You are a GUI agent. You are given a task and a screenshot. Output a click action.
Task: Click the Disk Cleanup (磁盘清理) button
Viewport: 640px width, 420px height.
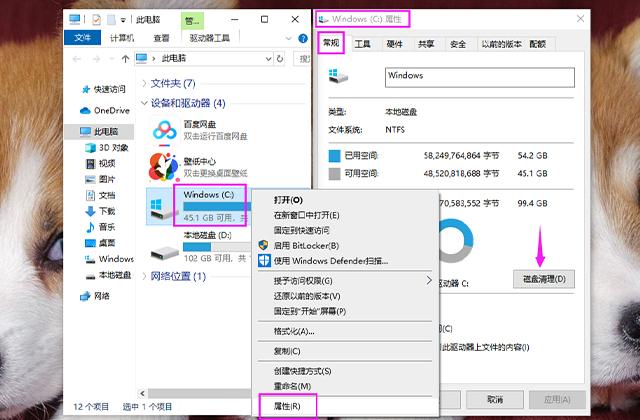tap(544, 279)
